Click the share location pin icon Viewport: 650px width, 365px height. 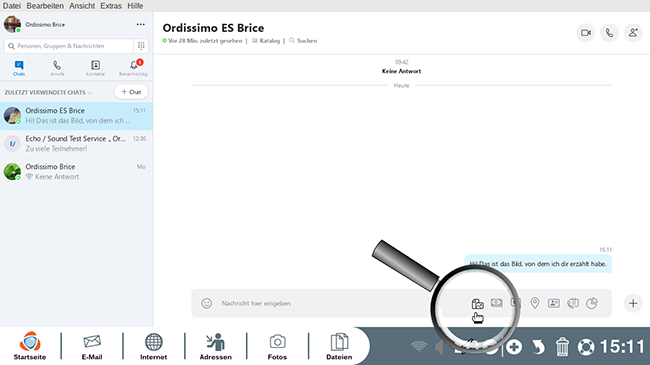coord(535,303)
